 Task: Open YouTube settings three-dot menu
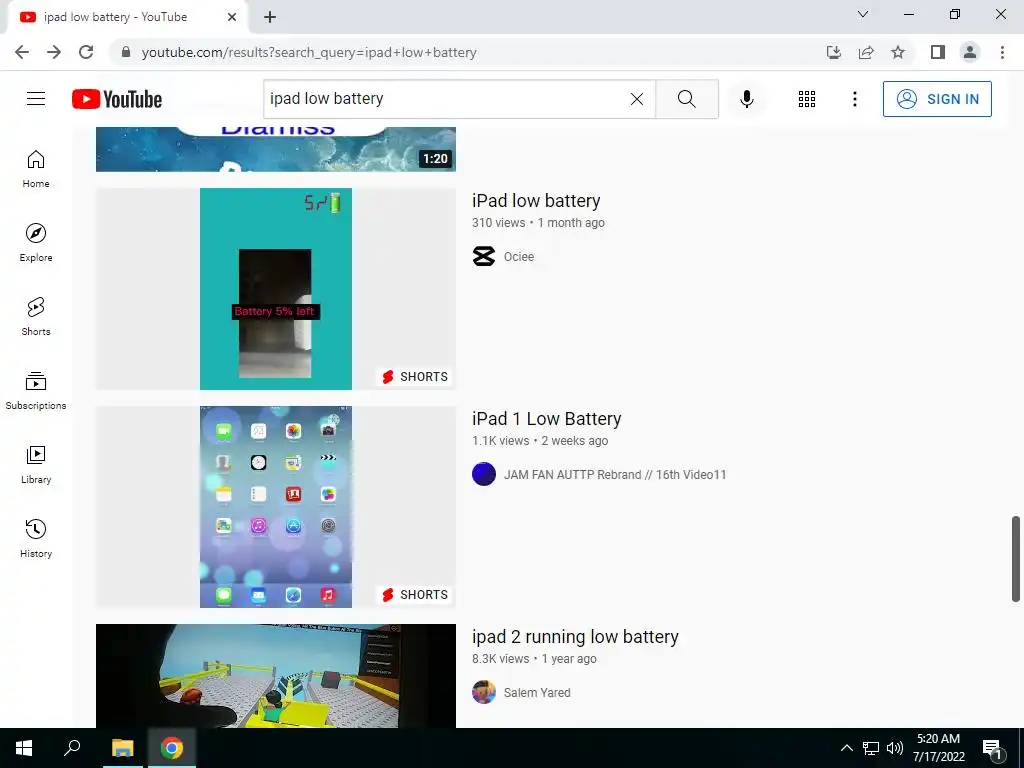[854, 99]
